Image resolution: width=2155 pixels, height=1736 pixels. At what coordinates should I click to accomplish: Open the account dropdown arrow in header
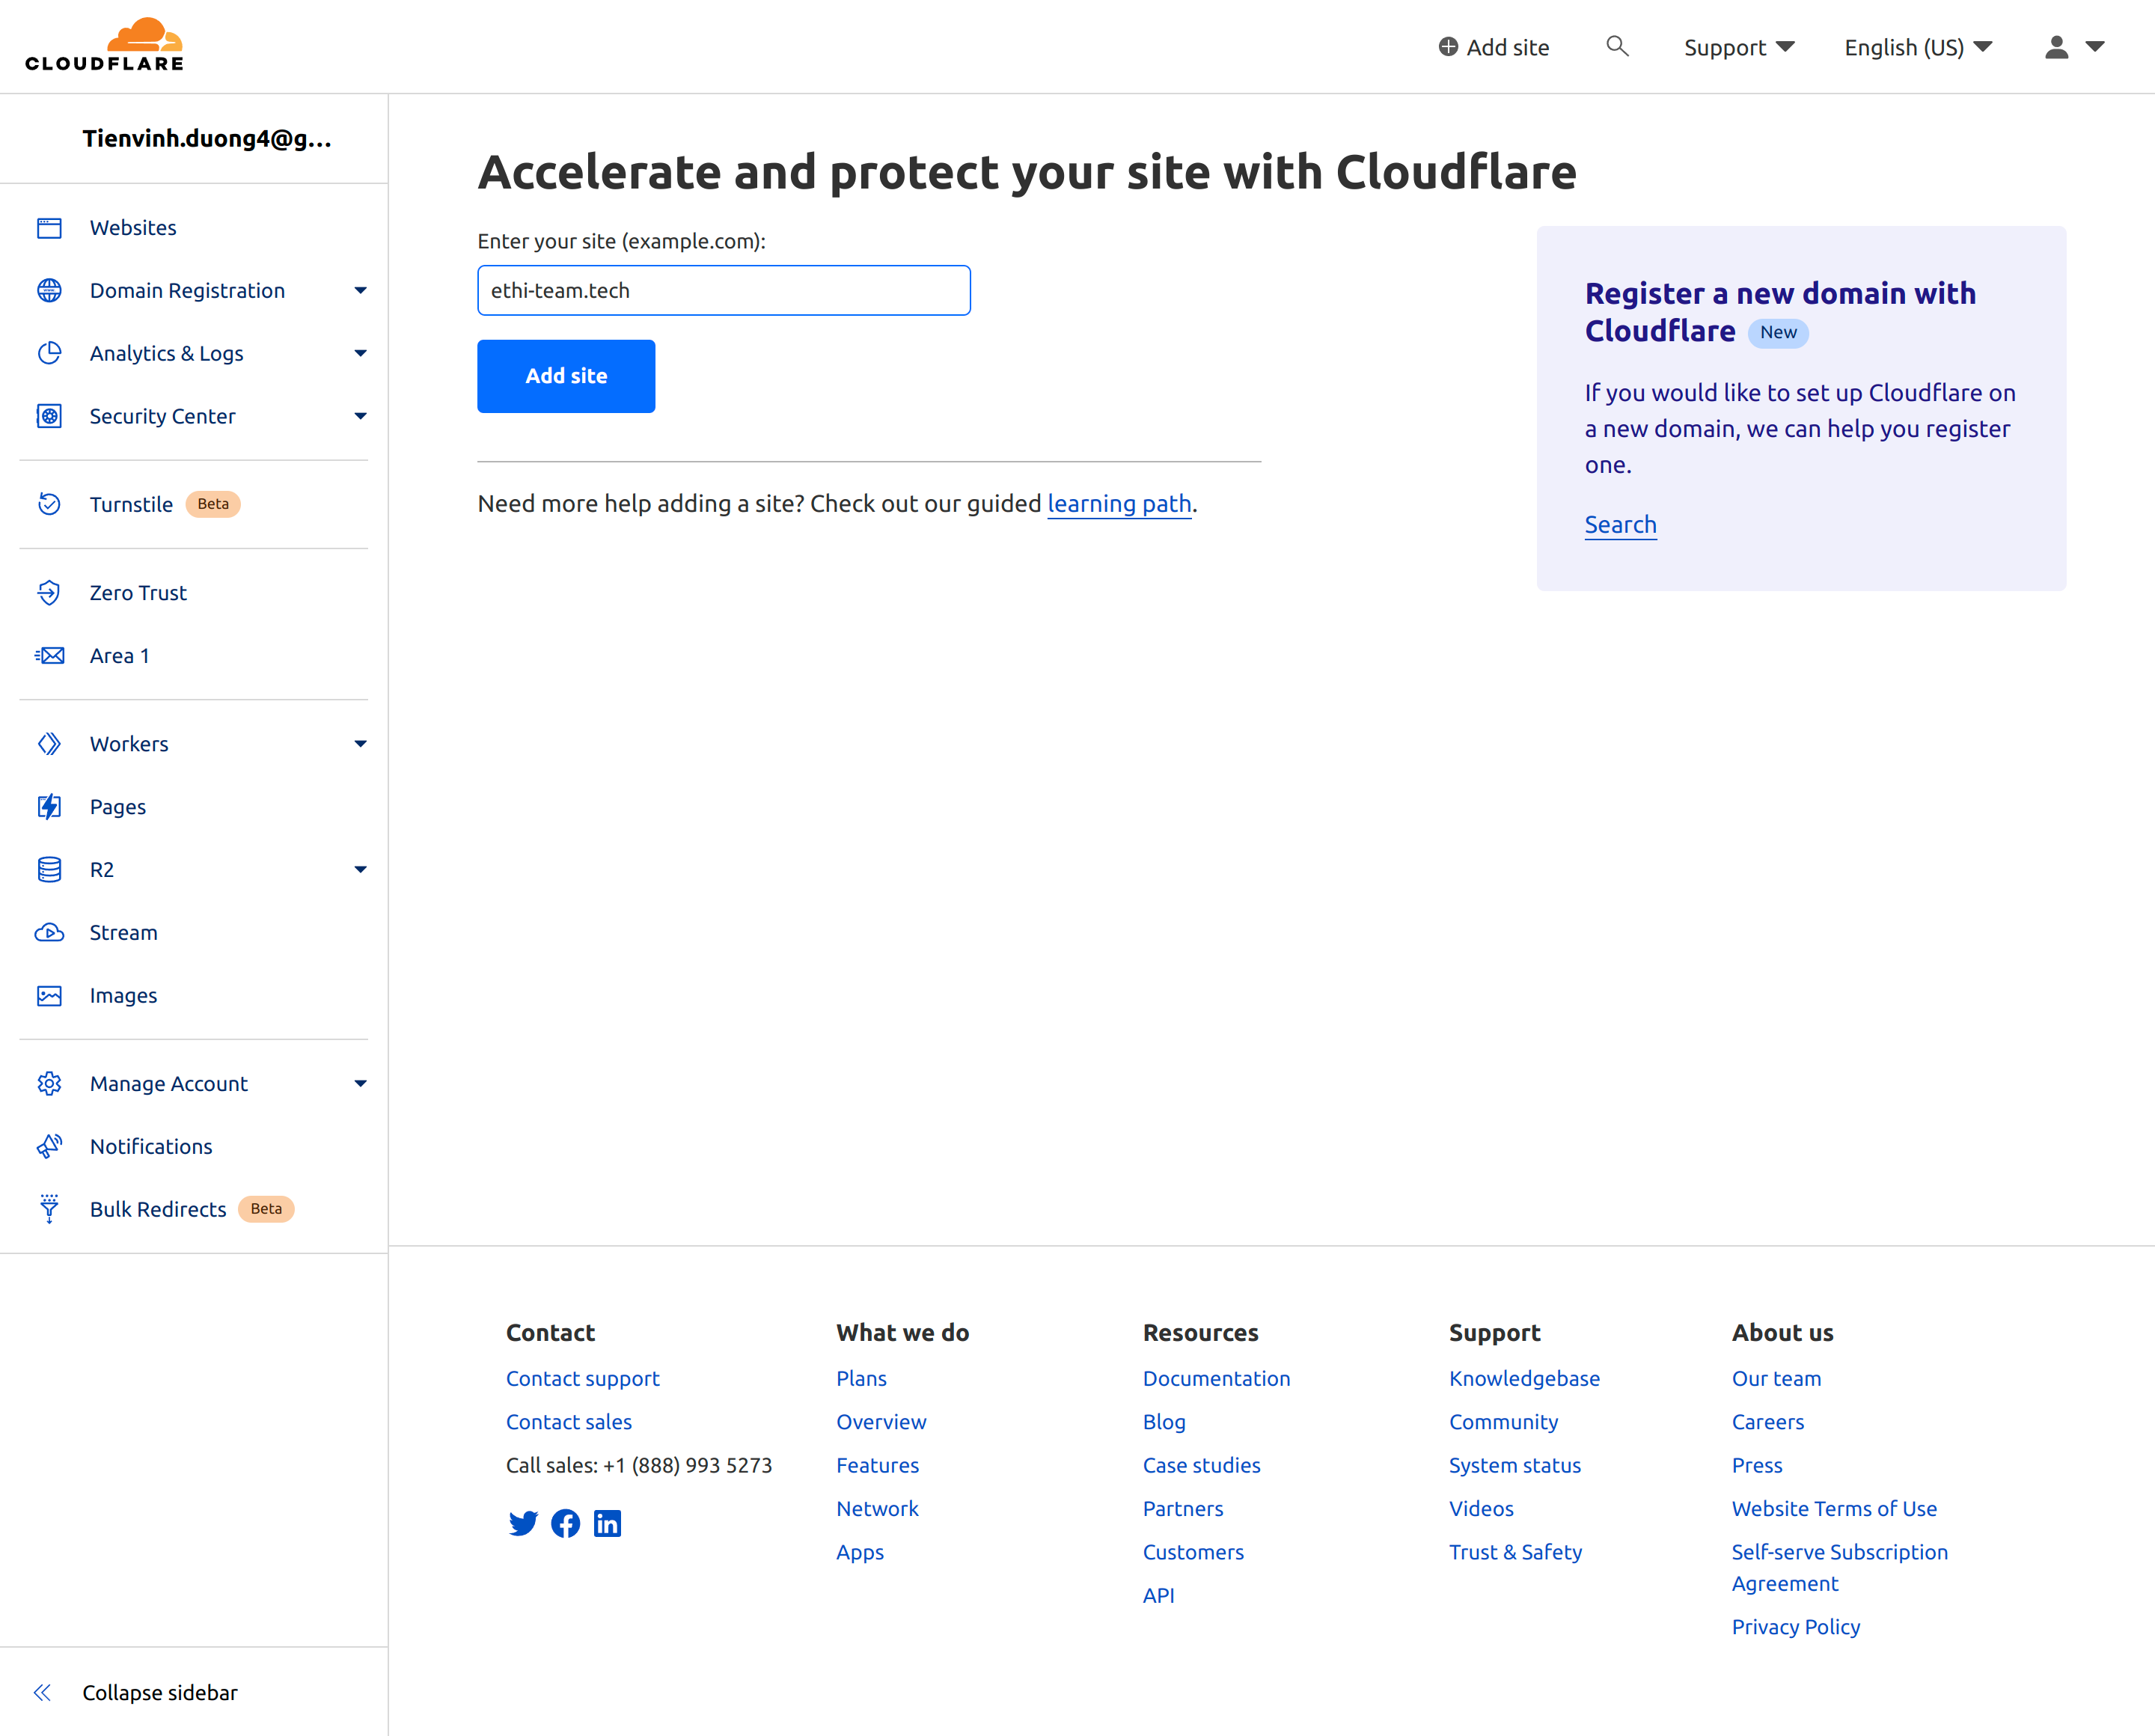click(x=2095, y=47)
